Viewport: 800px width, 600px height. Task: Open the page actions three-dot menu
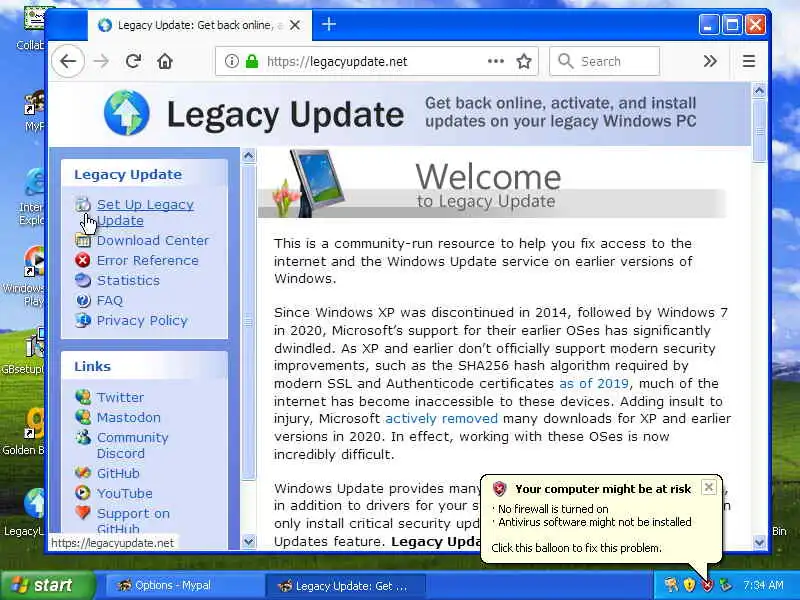[495, 61]
